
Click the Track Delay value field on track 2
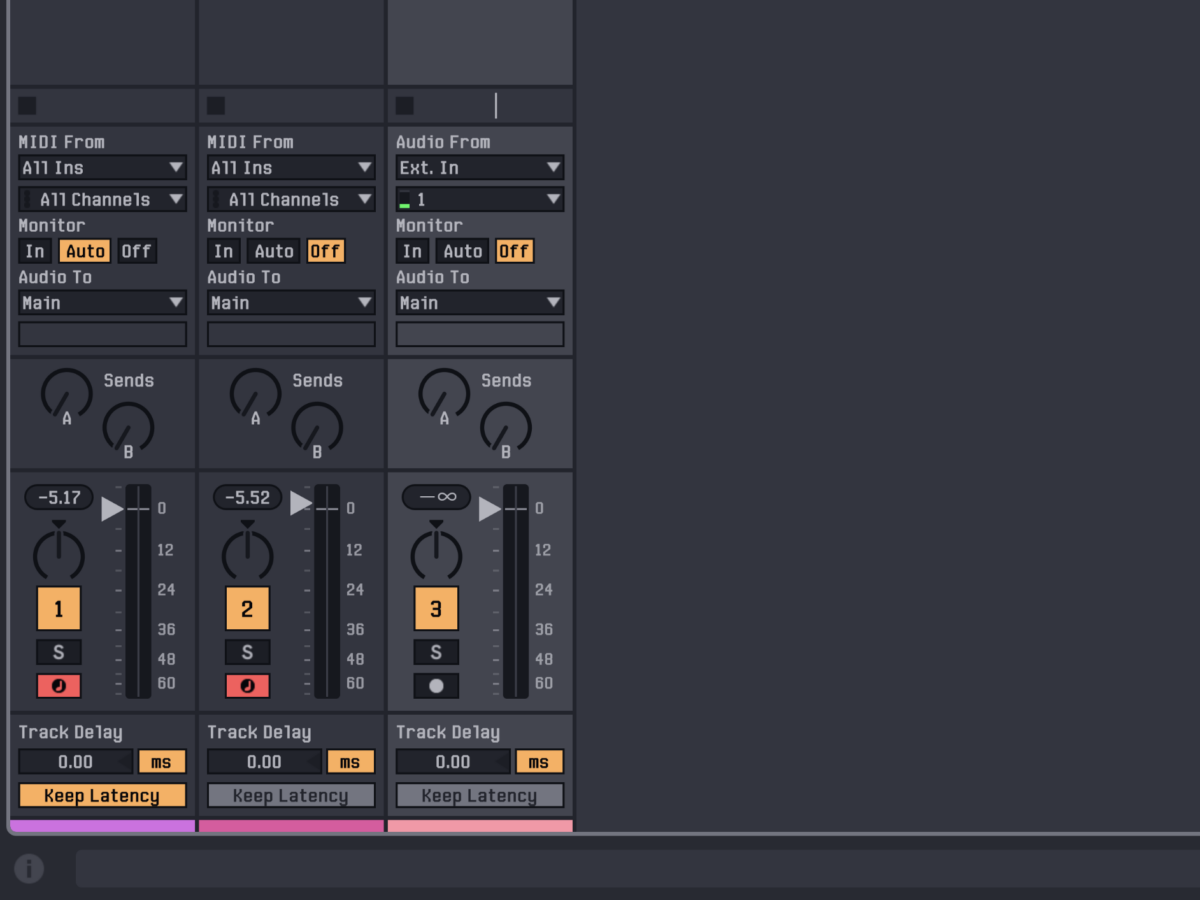[264, 762]
